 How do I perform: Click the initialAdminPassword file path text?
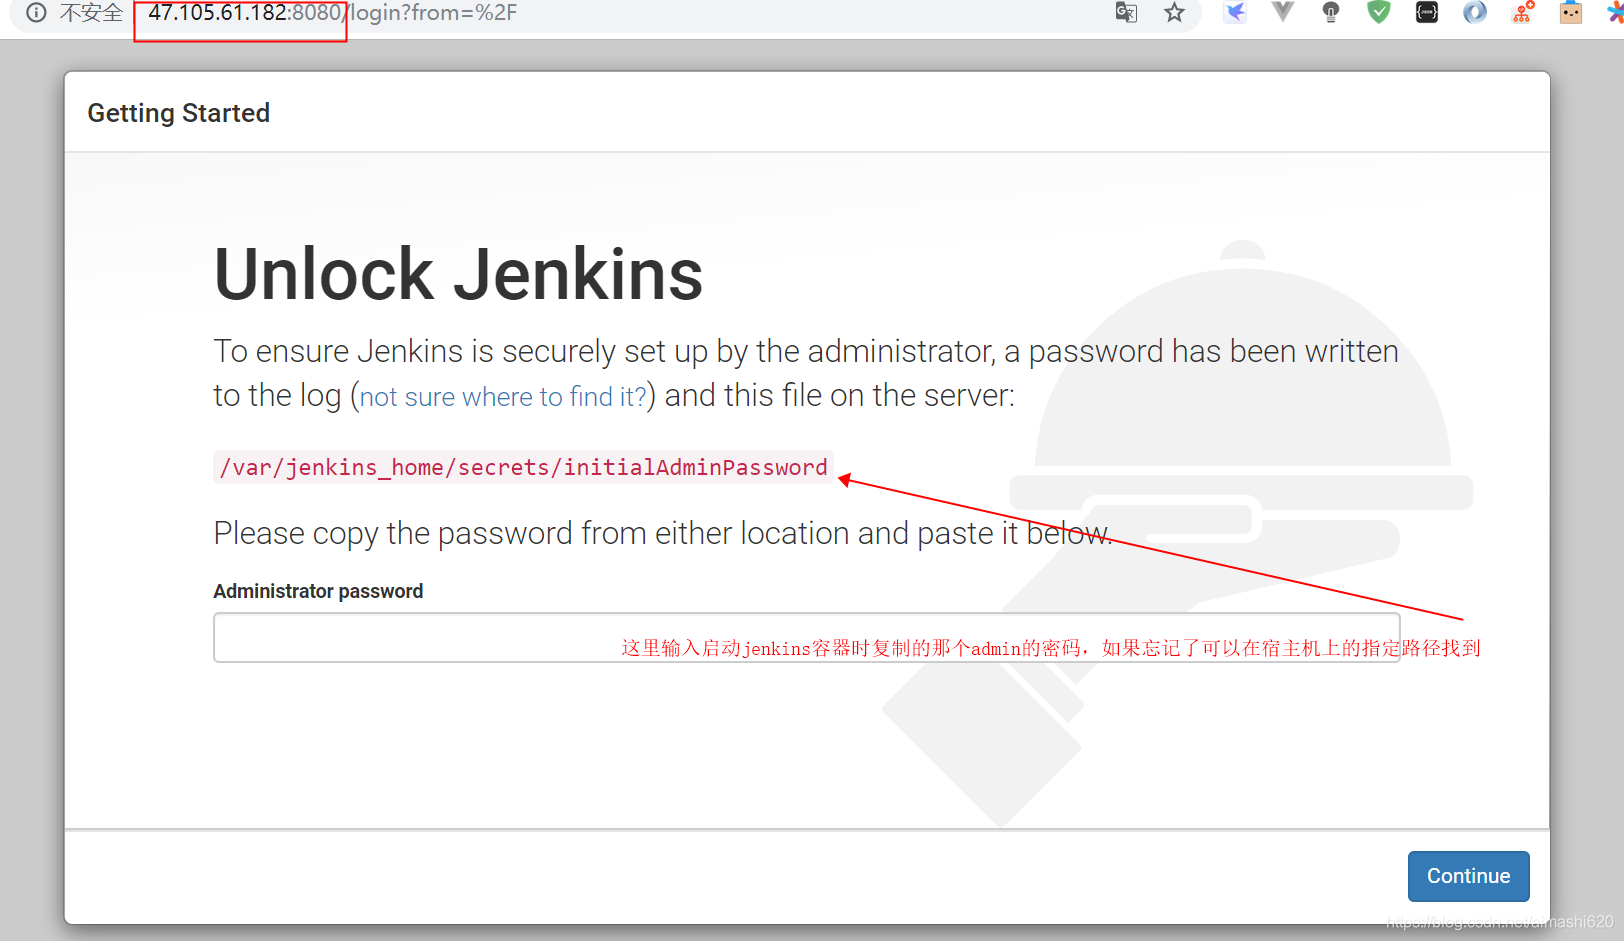pos(524,468)
